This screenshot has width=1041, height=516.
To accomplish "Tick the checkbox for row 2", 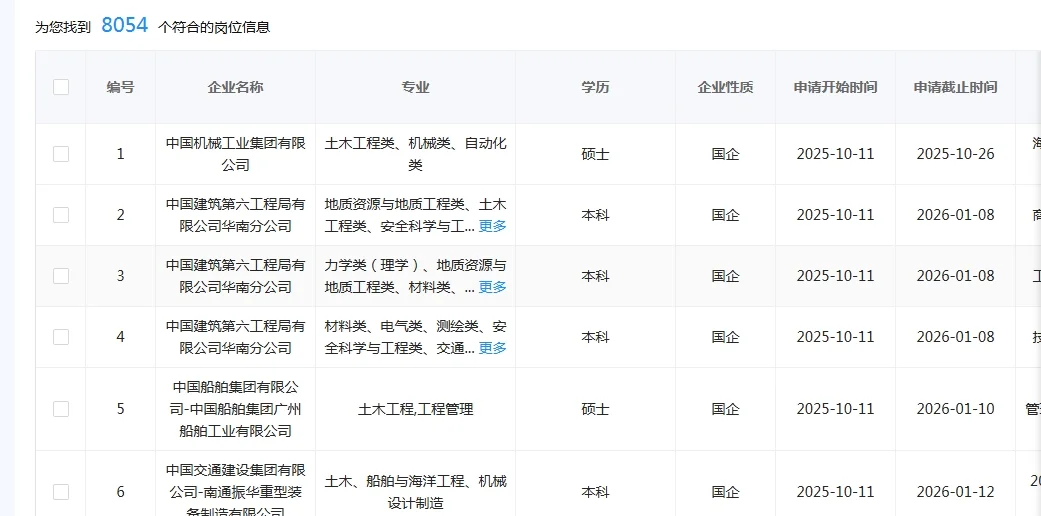I will coord(61,215).
